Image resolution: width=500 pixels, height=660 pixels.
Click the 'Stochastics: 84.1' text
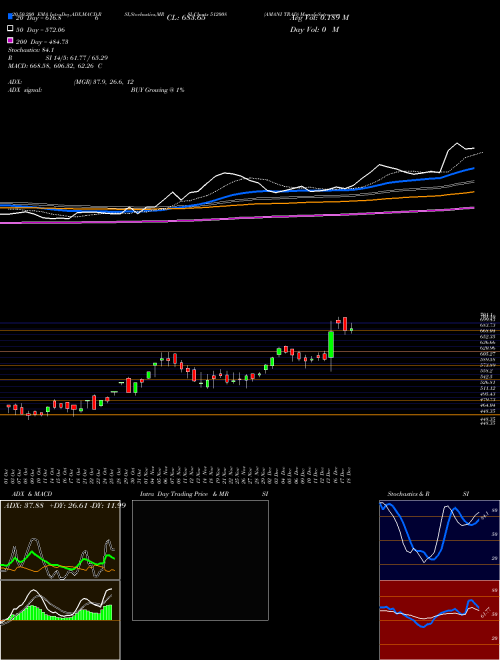point(31,50)
